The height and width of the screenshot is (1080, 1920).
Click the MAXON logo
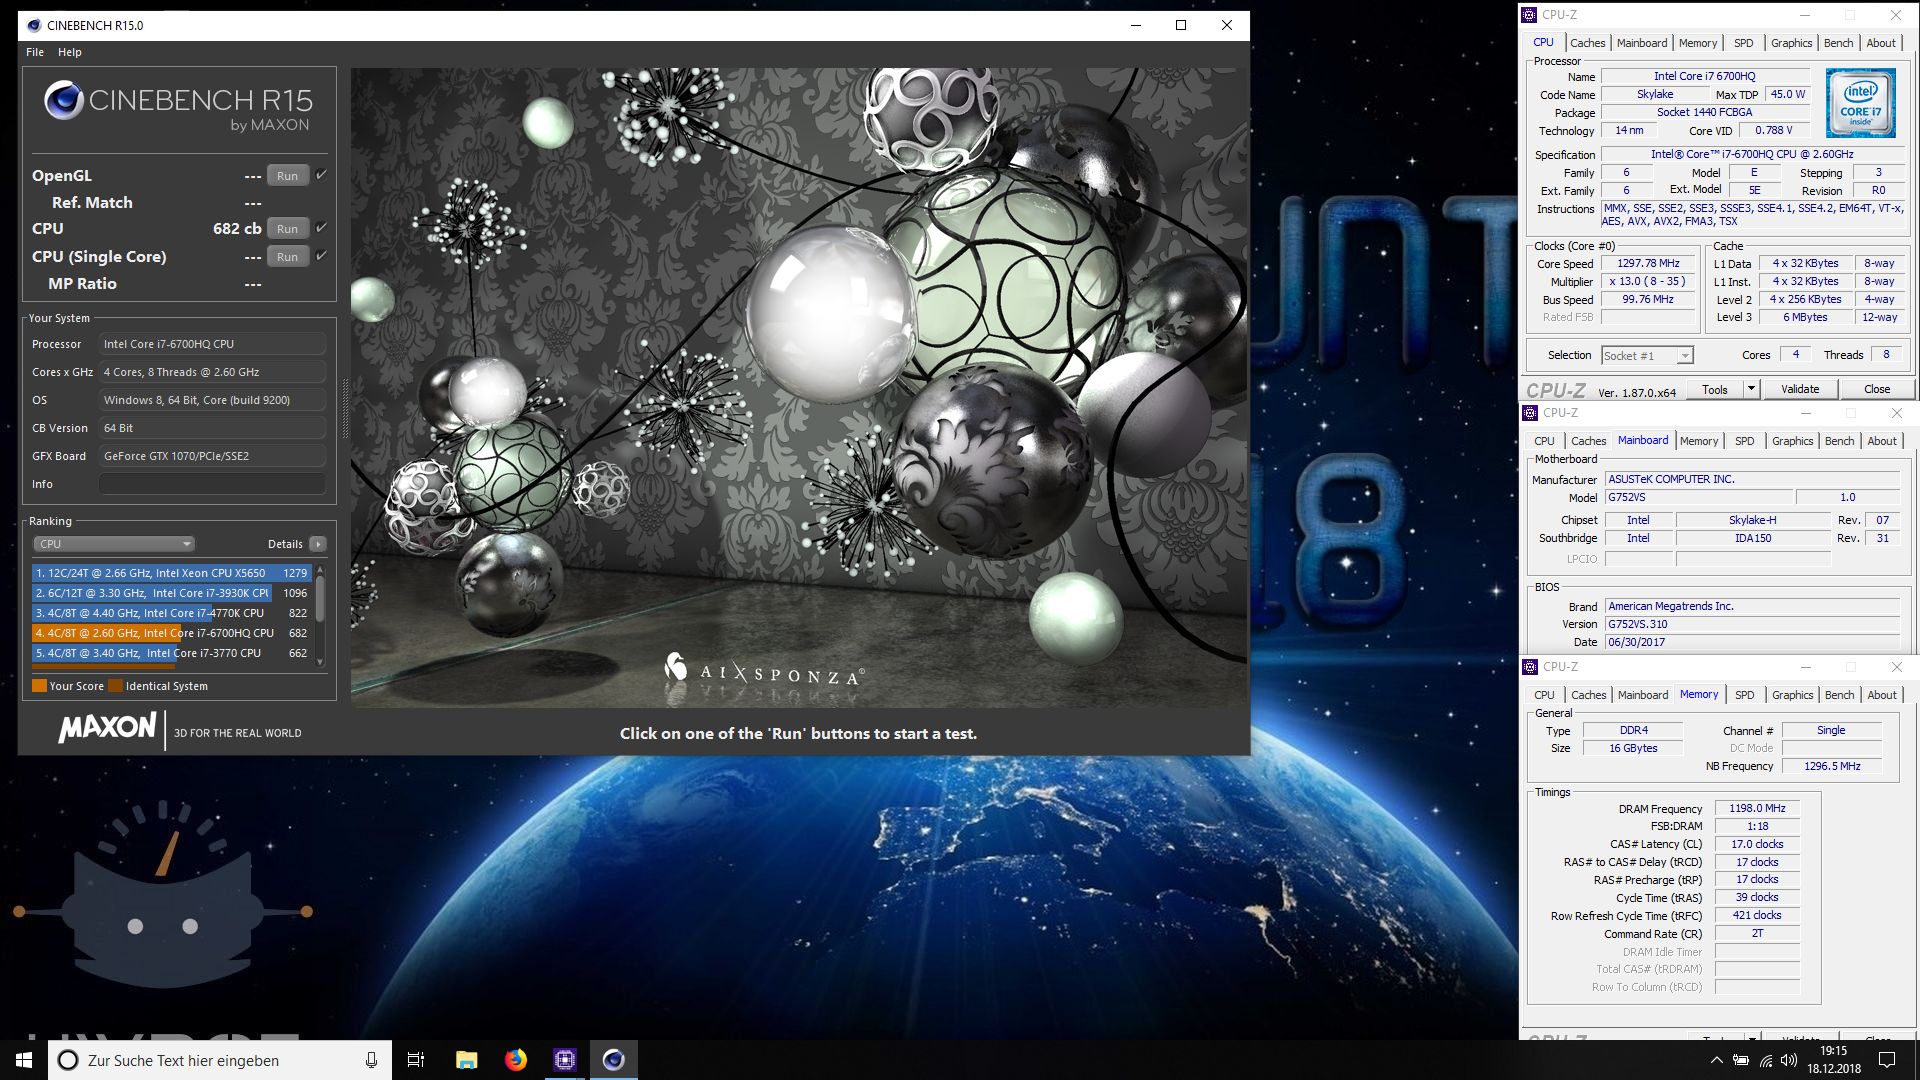108,728
